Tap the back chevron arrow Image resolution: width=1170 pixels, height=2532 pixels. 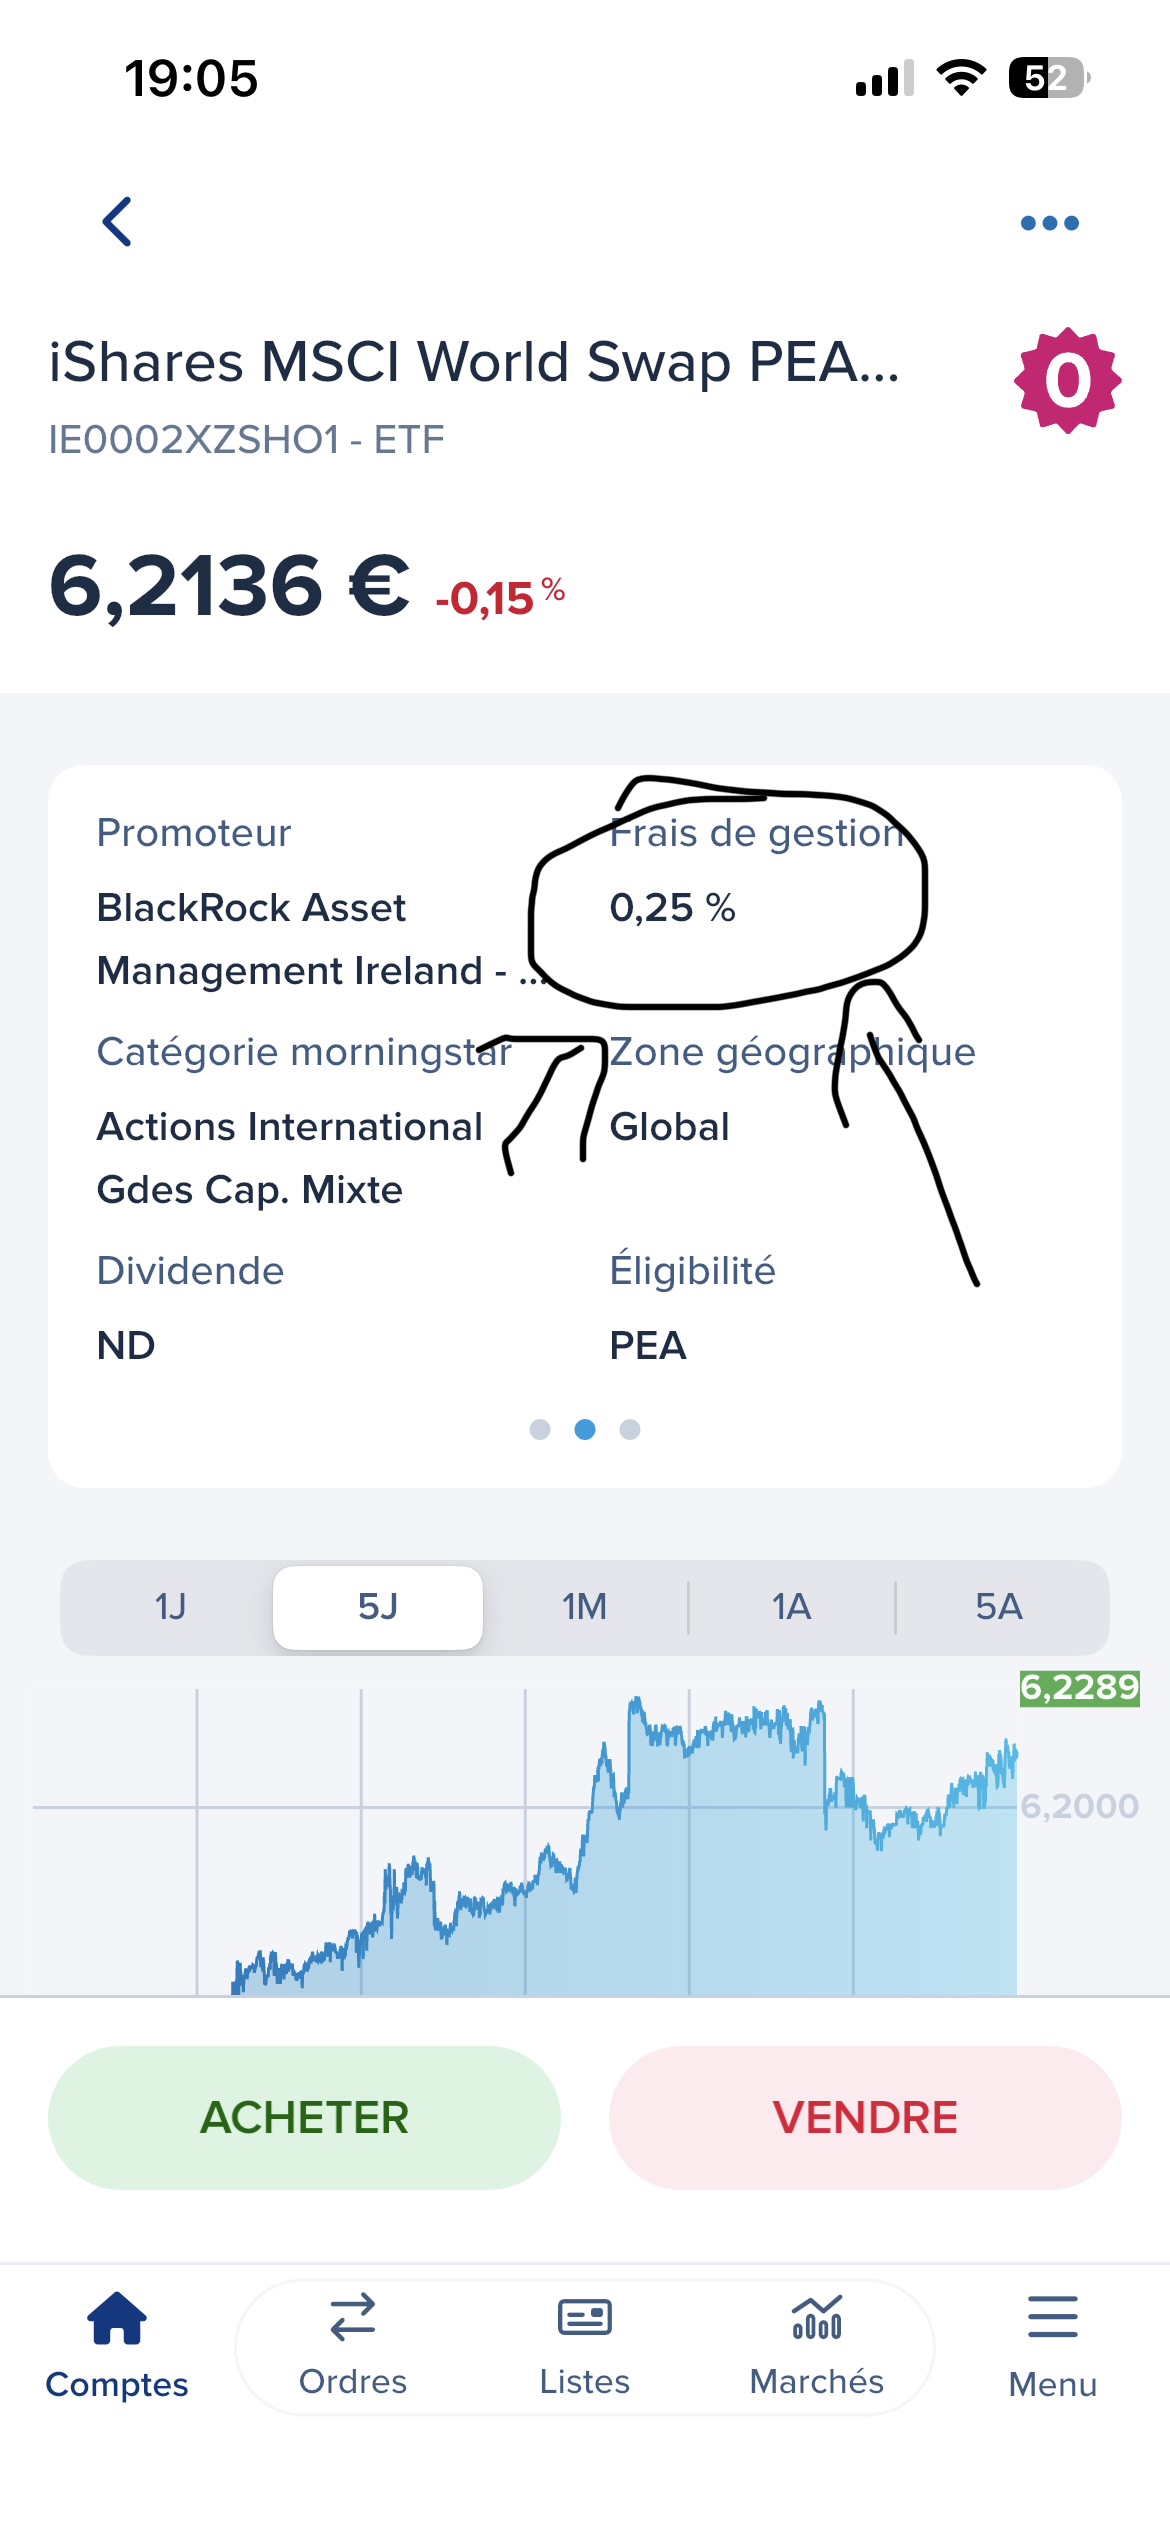pos(118,222)
